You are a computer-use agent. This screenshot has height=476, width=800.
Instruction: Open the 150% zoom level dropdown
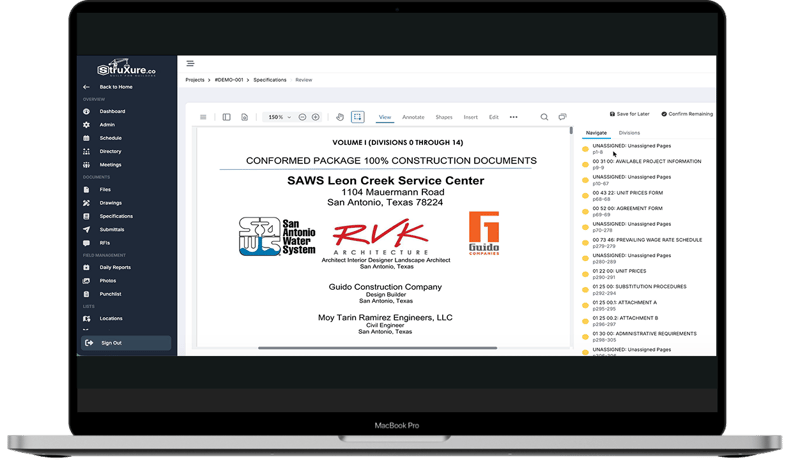point(279,117)
